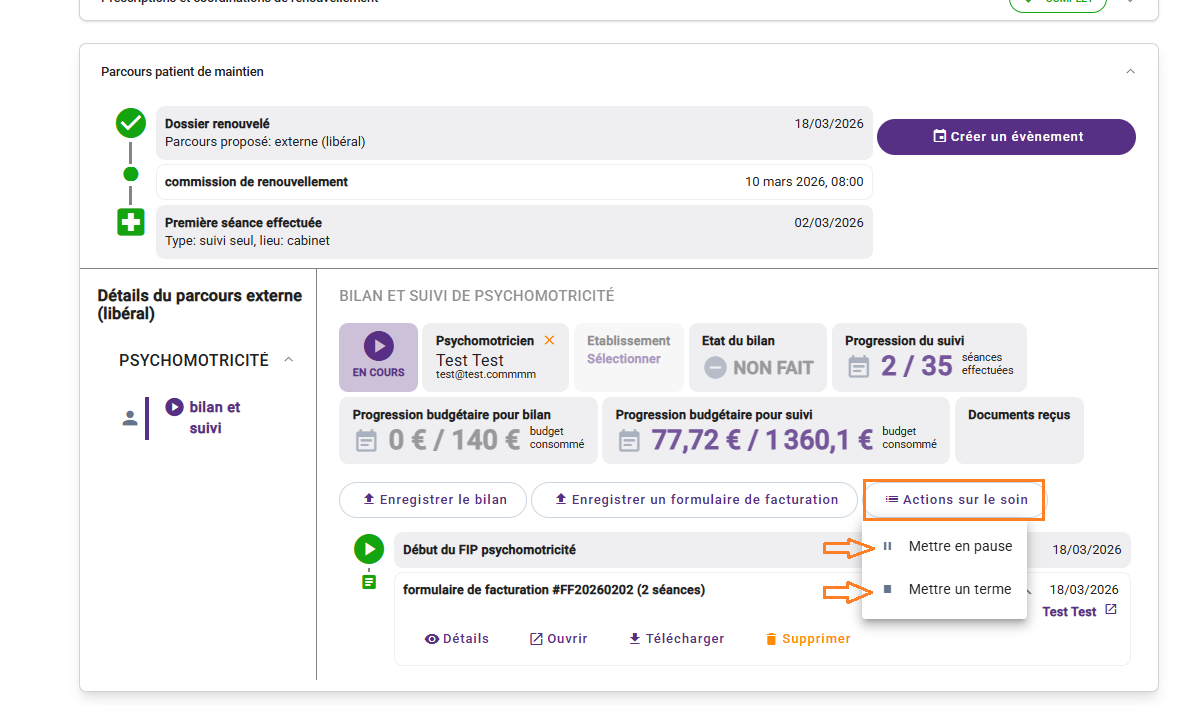Choose Mettre un terme menu option
1190x706 pixels.
(x=959, y=590)
